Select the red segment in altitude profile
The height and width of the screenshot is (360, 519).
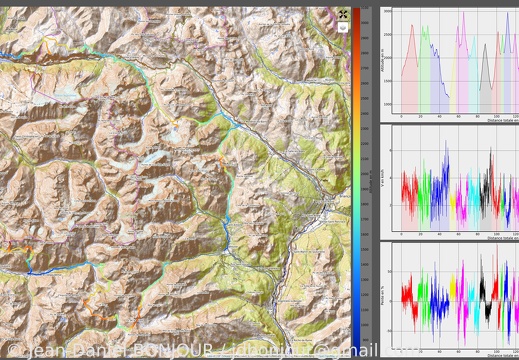[x=410, y=70]
